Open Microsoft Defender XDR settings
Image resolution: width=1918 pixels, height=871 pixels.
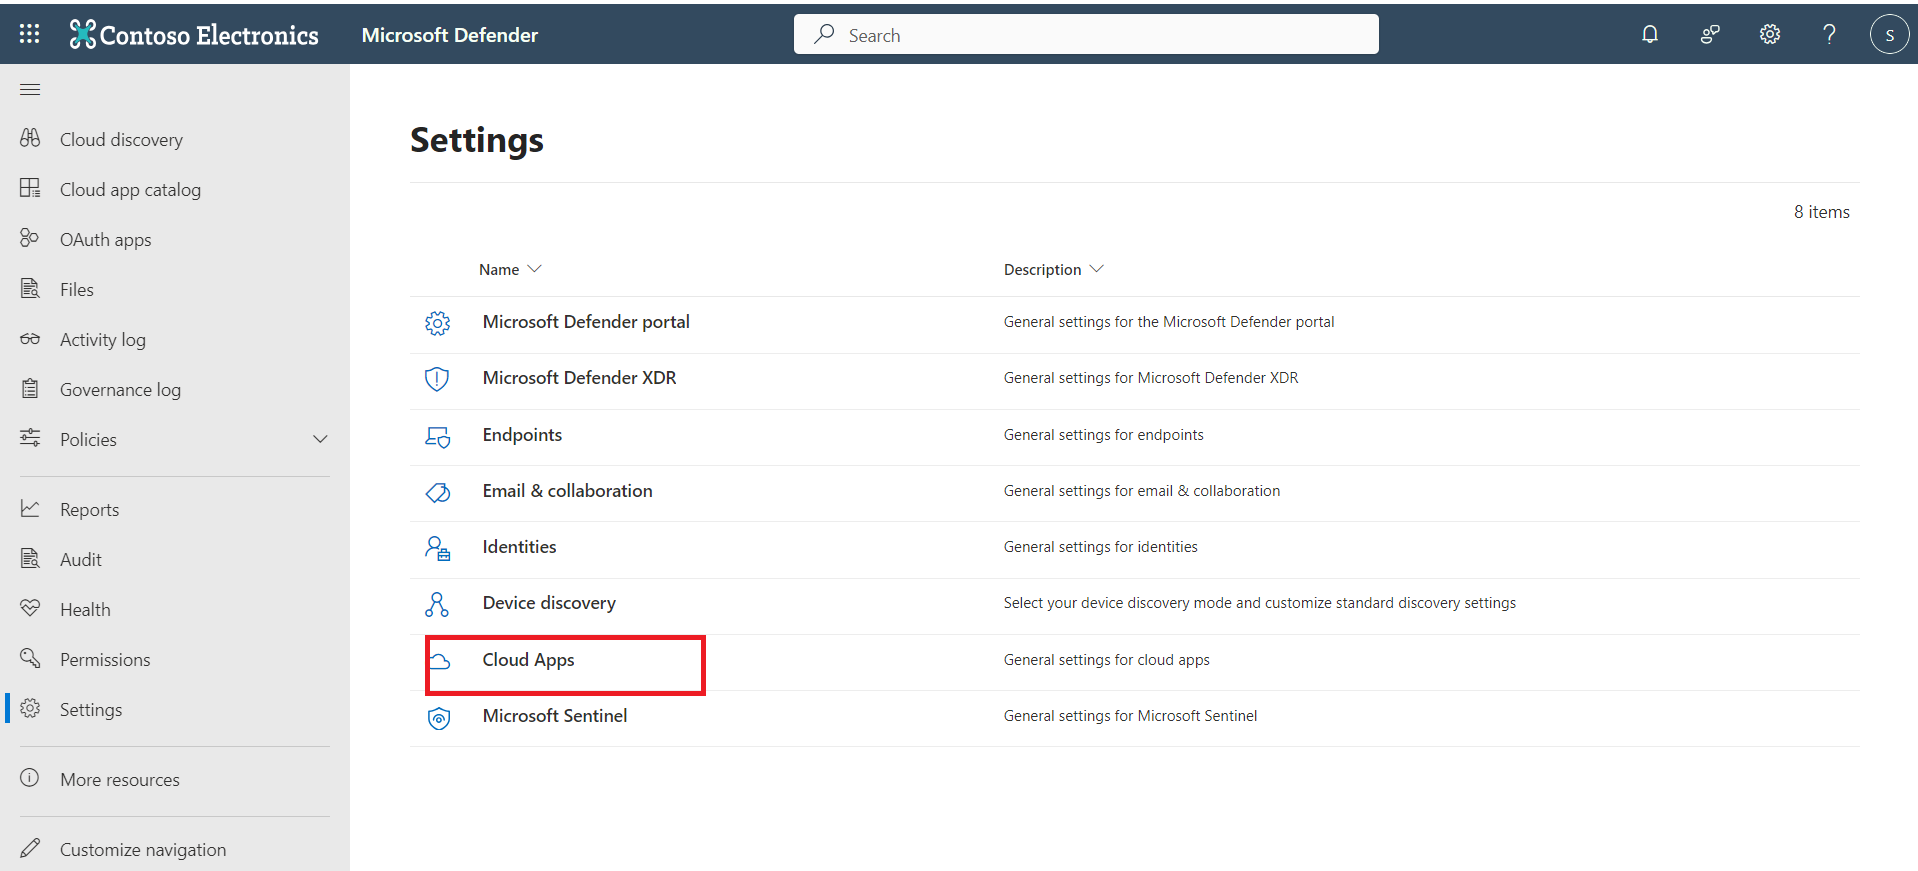579,378
